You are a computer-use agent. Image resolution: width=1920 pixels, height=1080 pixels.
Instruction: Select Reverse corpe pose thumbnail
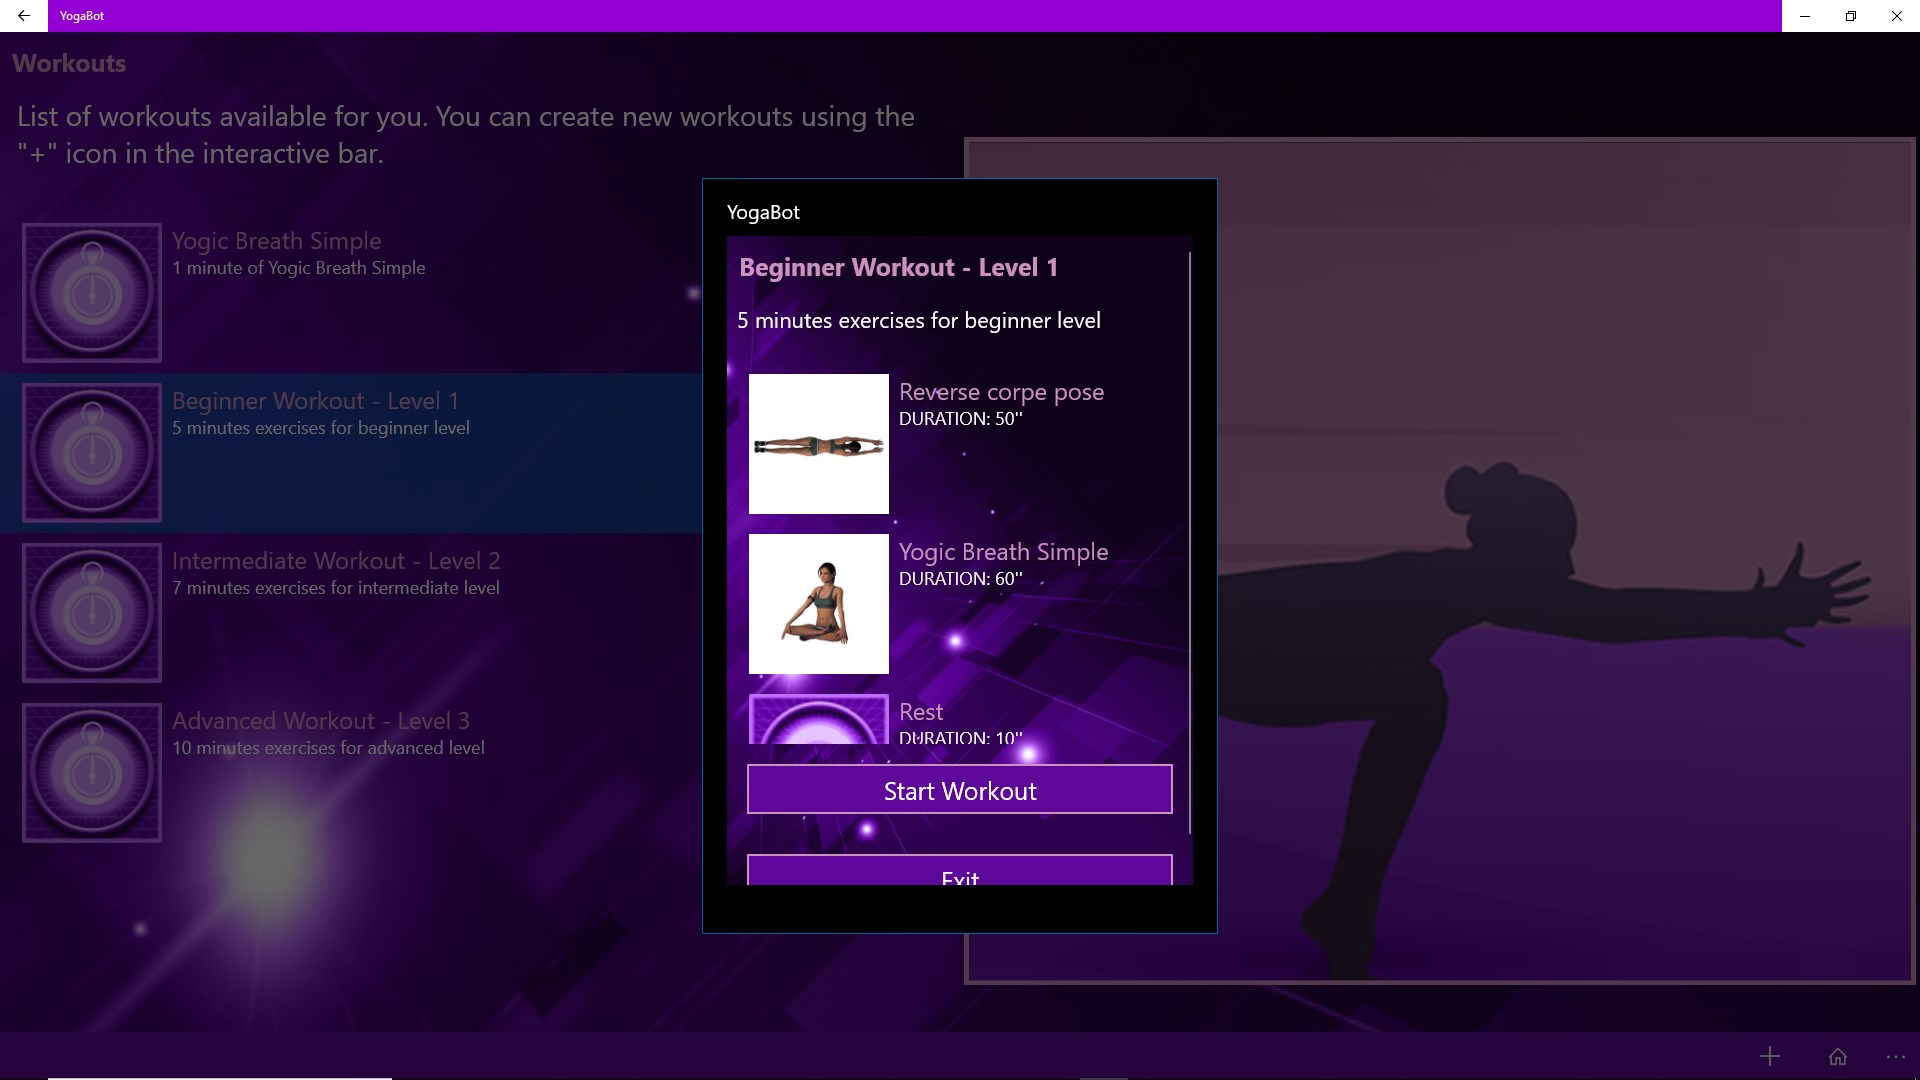pyautogui.click(x=818, y=444)
